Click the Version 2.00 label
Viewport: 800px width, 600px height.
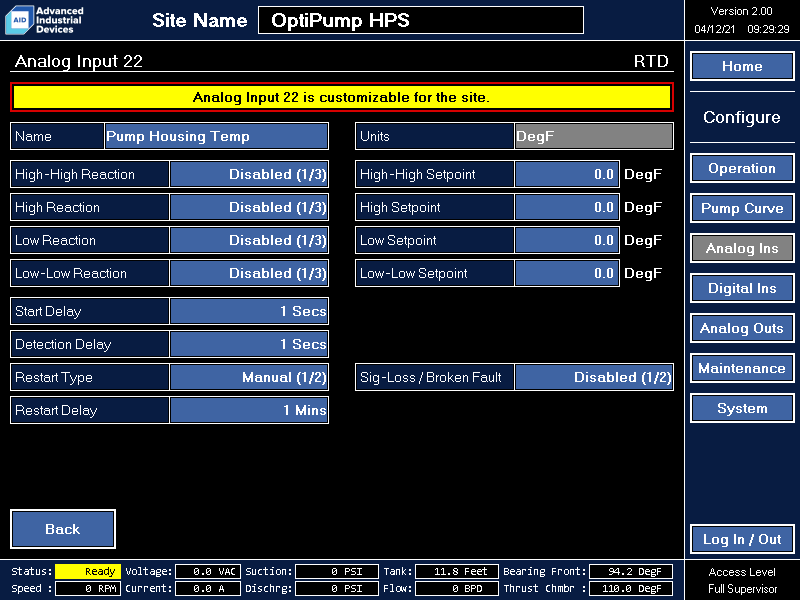[x=741, y=11]
